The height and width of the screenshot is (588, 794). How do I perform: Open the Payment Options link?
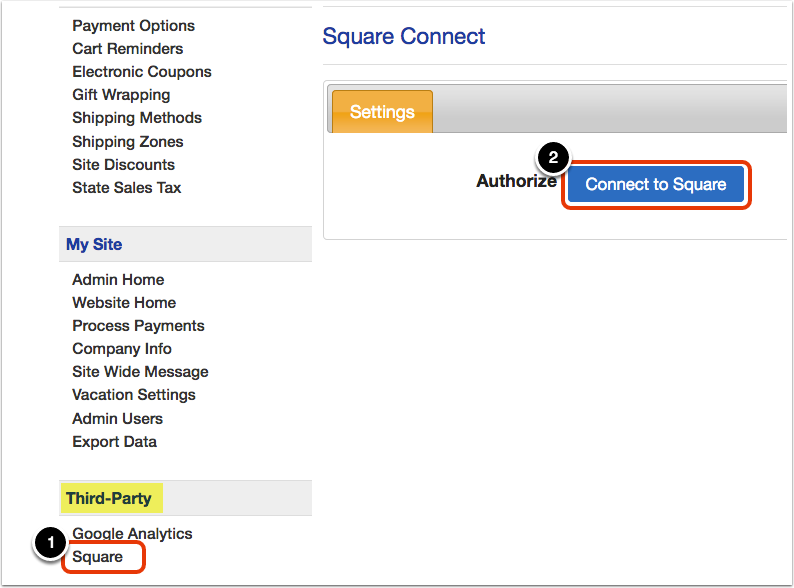point(133,25)
